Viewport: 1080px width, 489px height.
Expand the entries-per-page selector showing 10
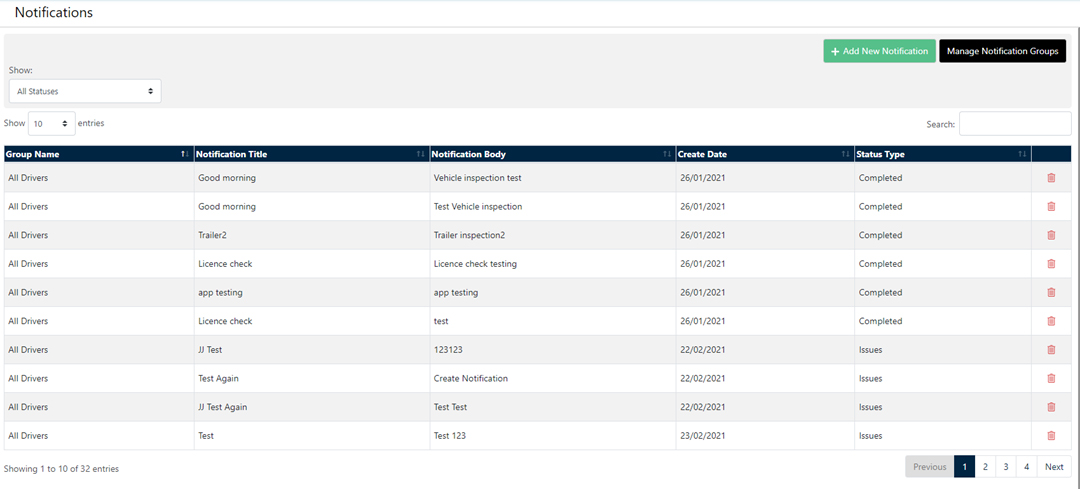52,124
